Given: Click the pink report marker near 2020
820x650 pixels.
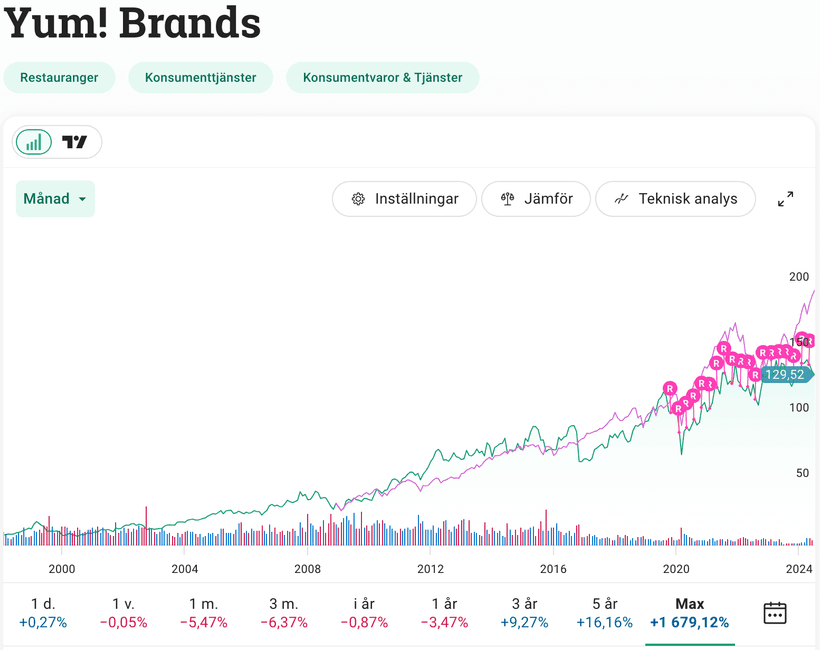Looking at the screenshot, I should point(670,388).
